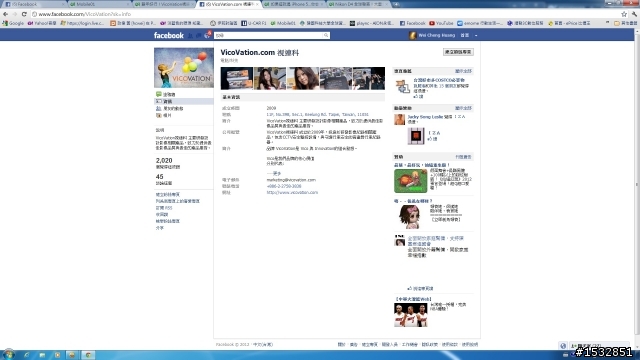Click the Keelung Rd. Taipei address link
This screenshot has height=360, width=640.
(318, 115)
